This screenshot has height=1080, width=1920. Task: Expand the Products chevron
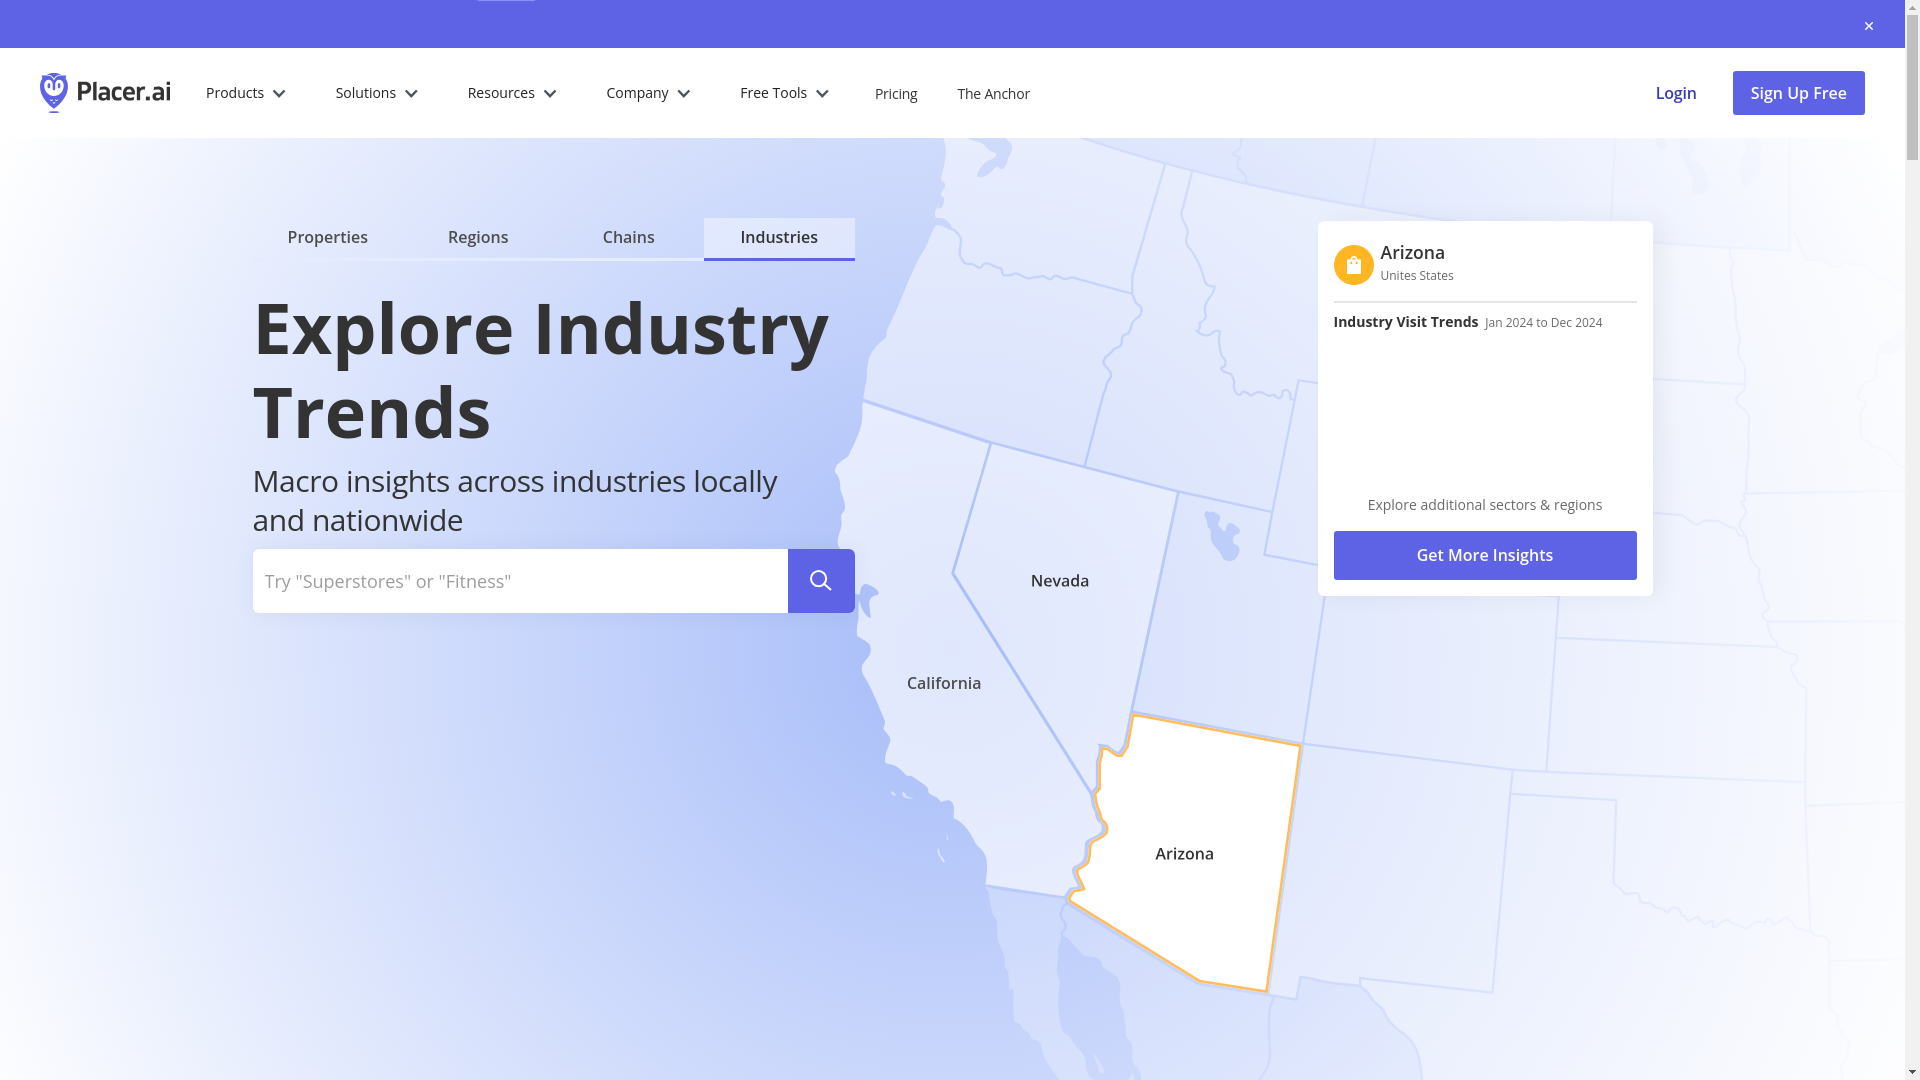coord(279,94)
